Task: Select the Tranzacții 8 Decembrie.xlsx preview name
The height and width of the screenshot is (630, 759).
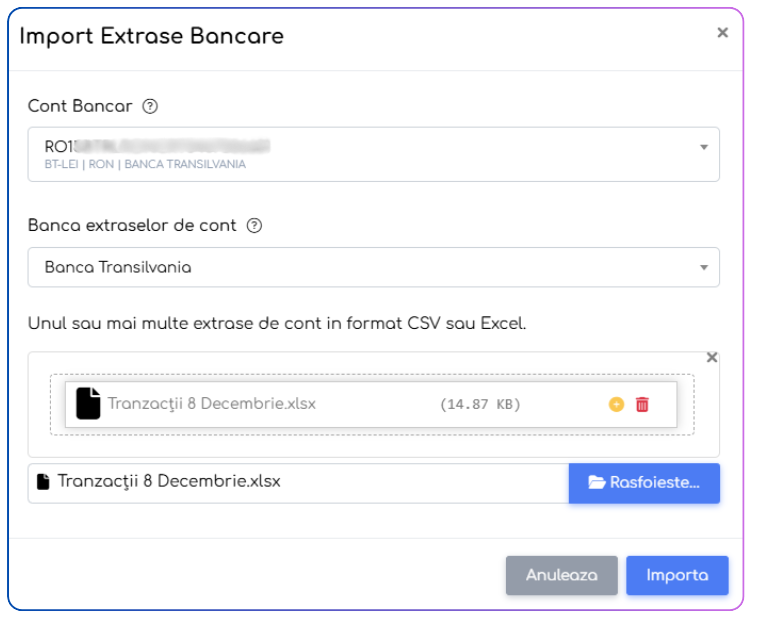Action: [212, 404]
